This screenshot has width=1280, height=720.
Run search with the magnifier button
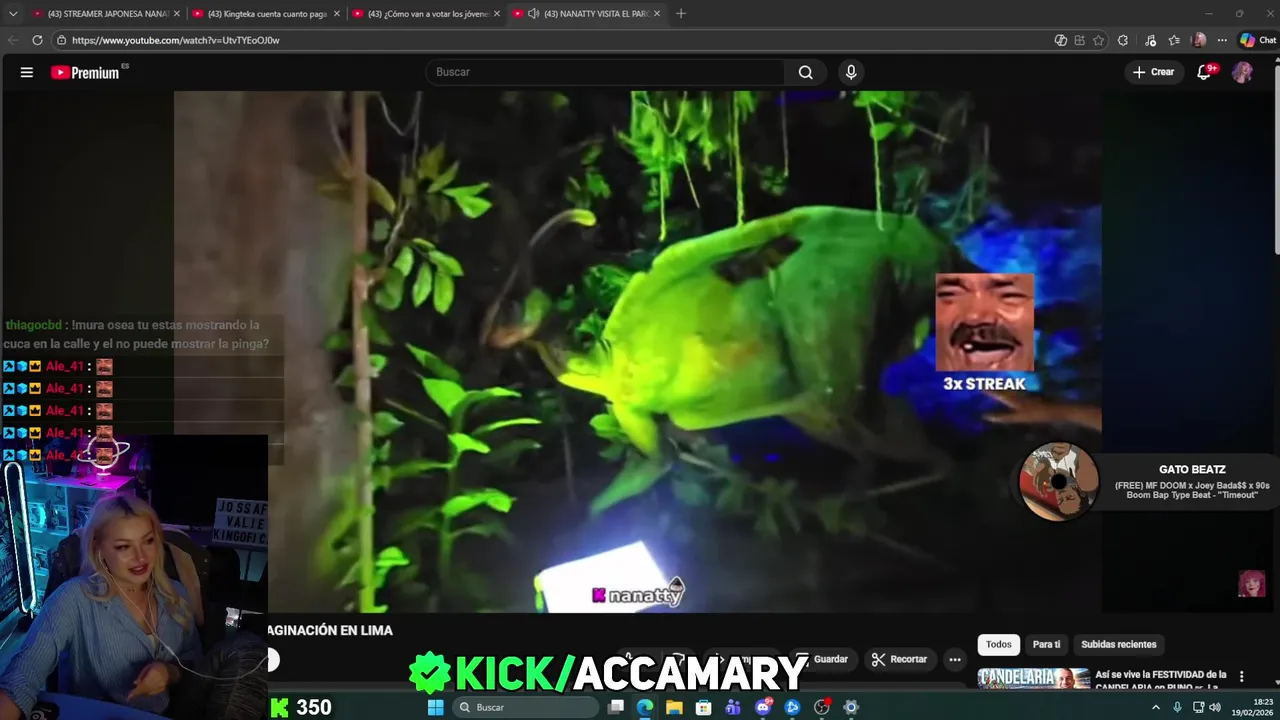(806, 72)
